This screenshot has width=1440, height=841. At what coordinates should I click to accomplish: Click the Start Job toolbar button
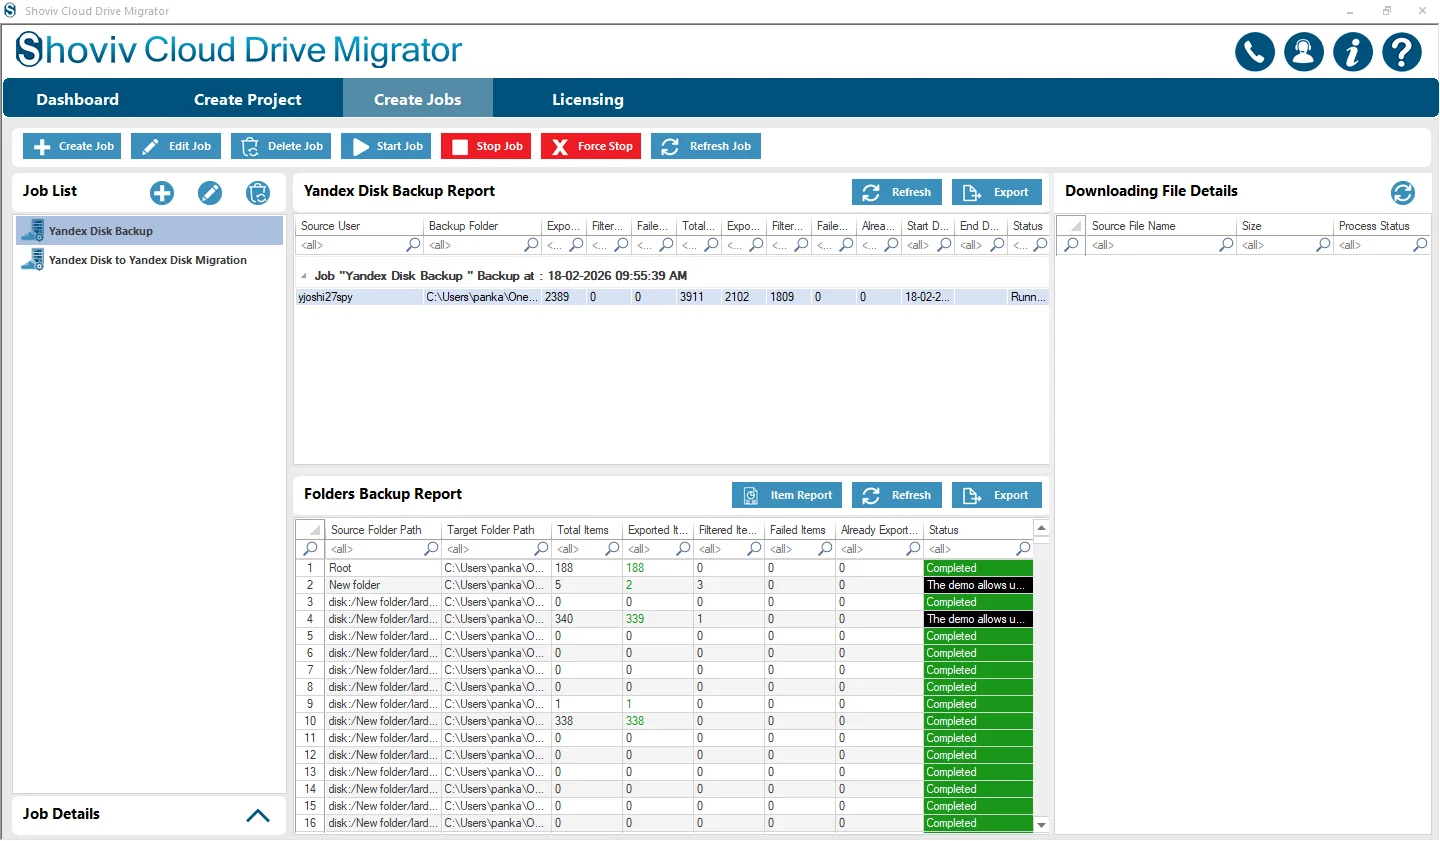386,147
